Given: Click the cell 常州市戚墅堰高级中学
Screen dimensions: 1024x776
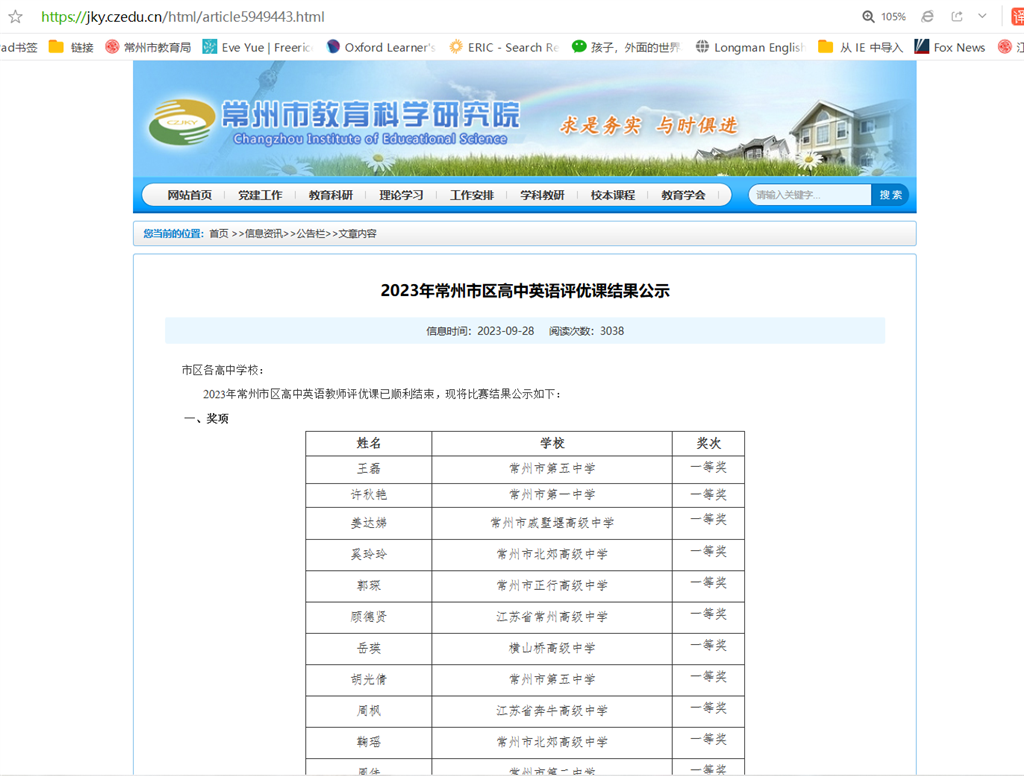Looking at the screenshot, I should (552, 523).
